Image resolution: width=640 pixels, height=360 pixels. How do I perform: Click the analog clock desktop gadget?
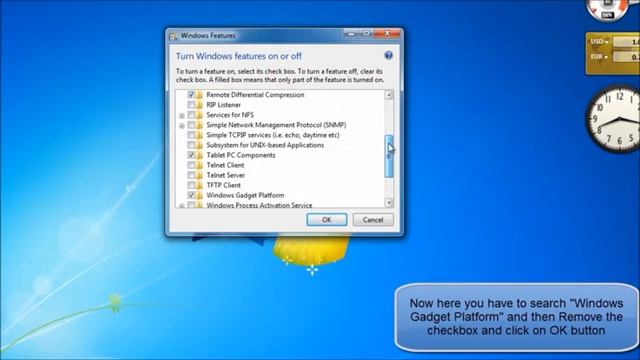pyautogui.click(x=613, y=119)
